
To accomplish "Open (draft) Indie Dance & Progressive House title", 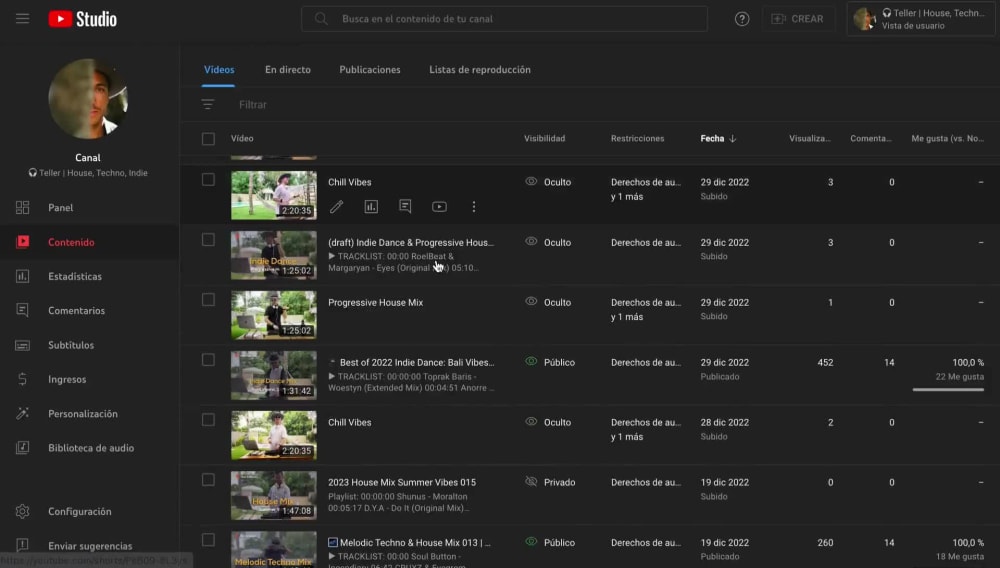I will point(411,243).
